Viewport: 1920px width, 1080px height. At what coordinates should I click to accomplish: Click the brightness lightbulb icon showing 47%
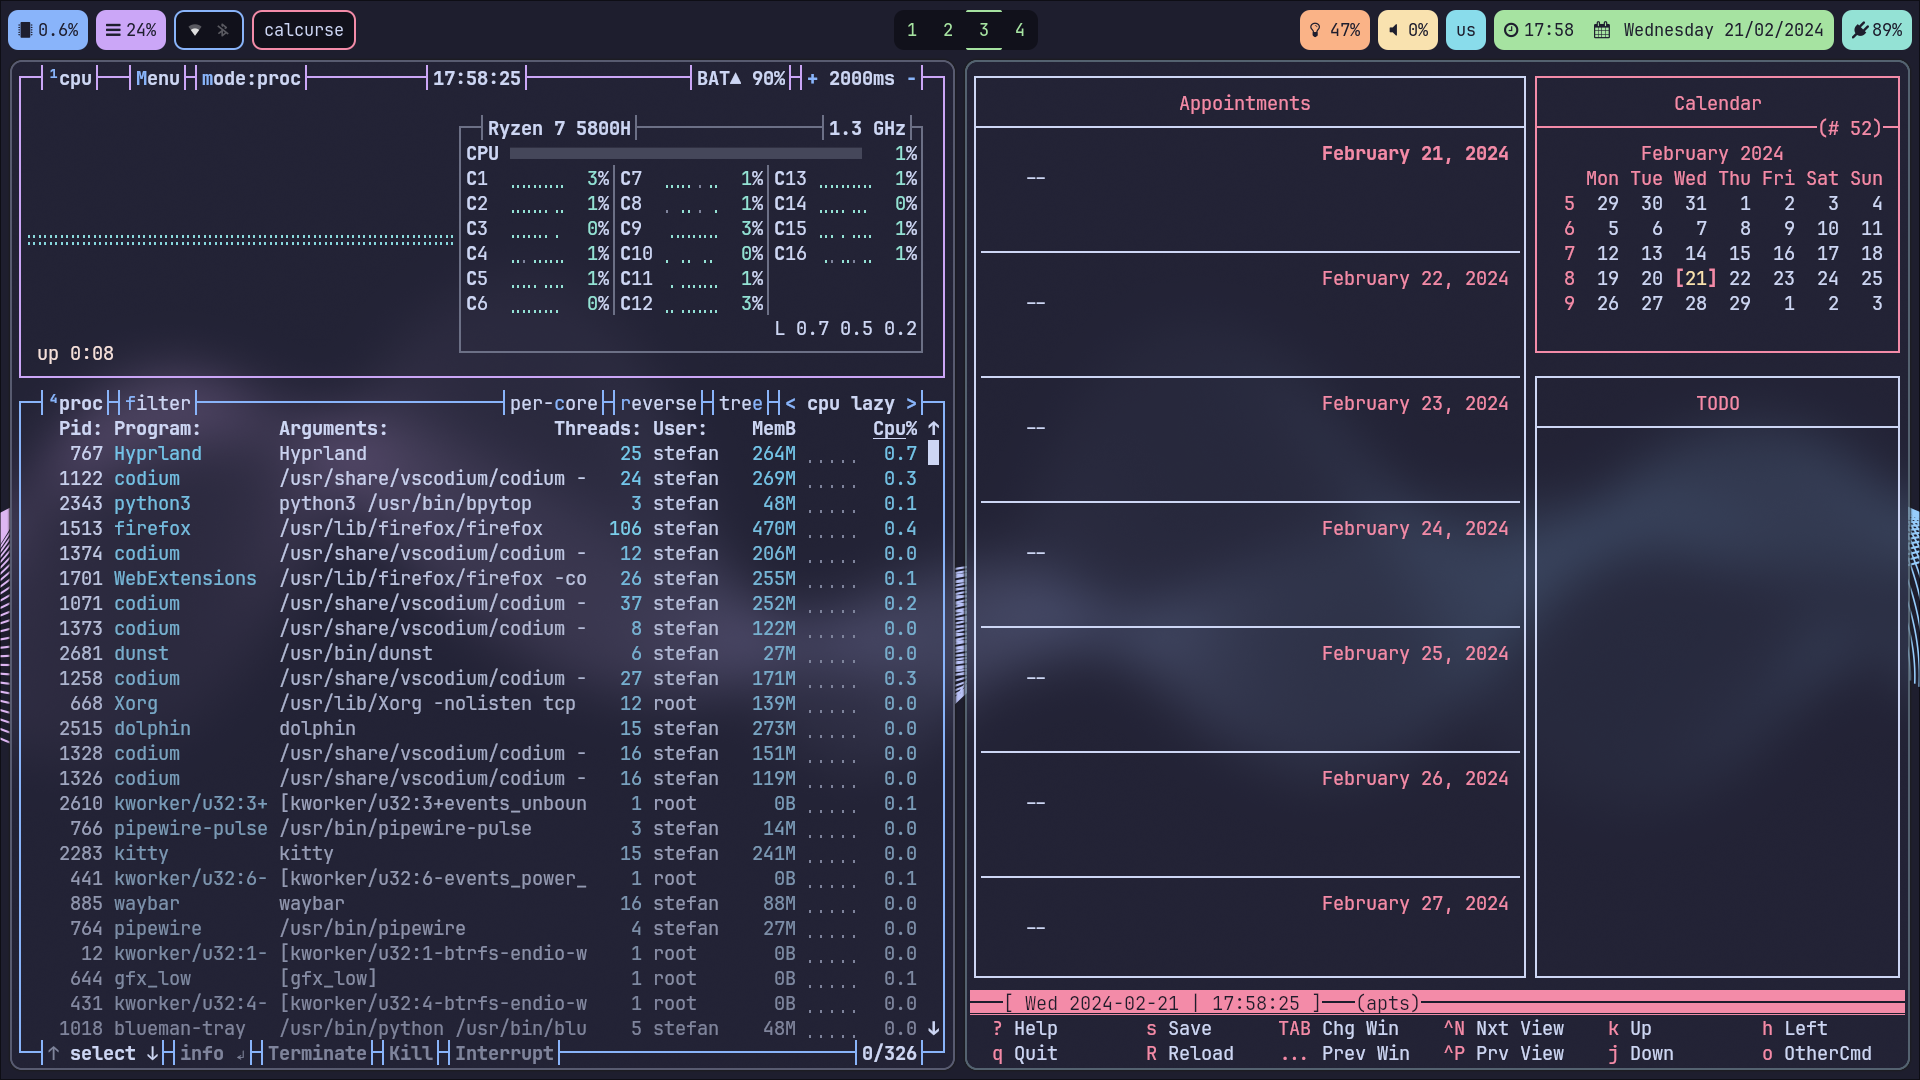point(1313,30)
